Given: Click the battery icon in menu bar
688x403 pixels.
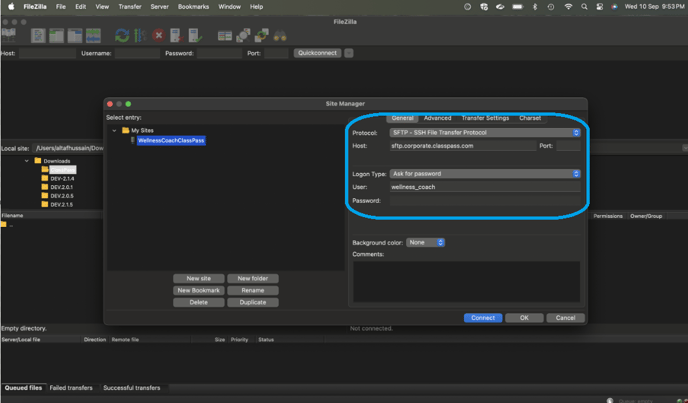Looking at the screenshot, I should click(518, 7).
